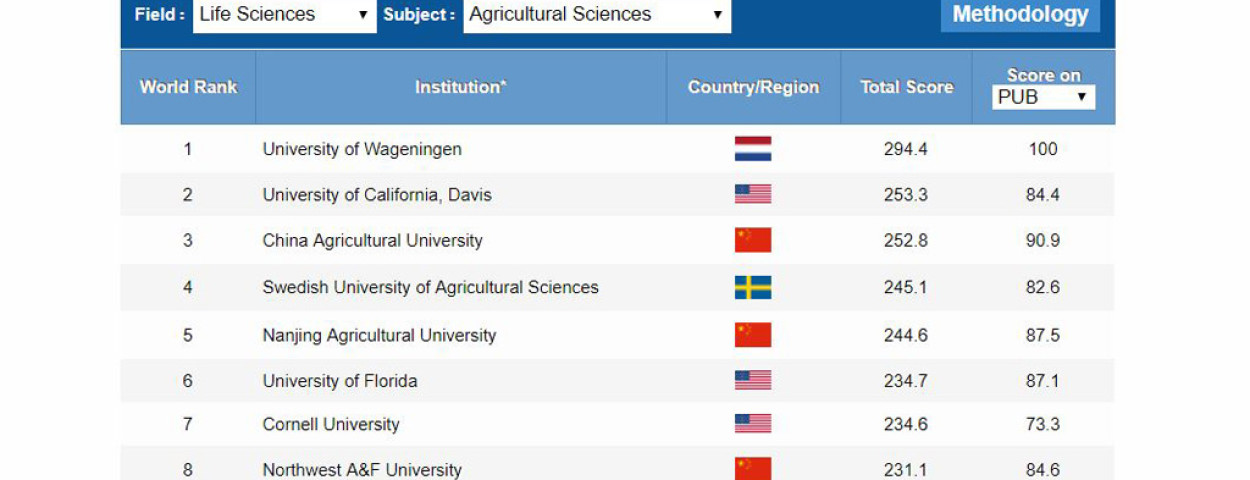This screenshot has height=480, width=1250.
Task: Open Swedish University of Agricultural Sciences link
Action: pyautogui.click(x=430, y=287)
